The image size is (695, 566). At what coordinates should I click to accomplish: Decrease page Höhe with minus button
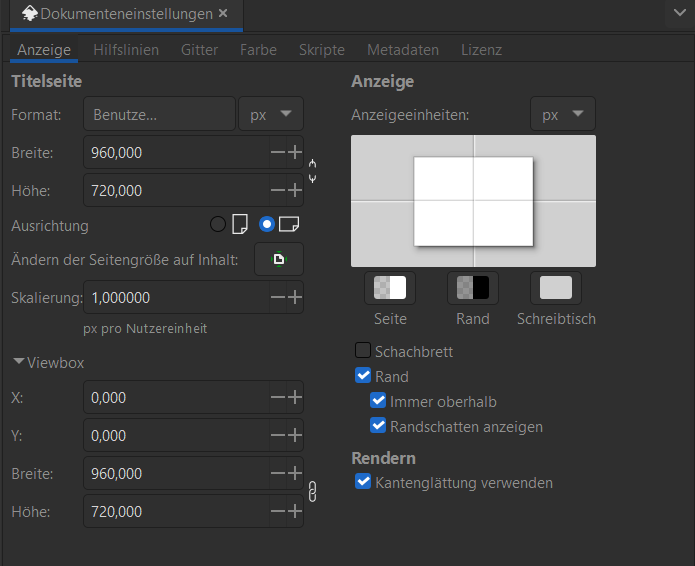click(278, 190)
